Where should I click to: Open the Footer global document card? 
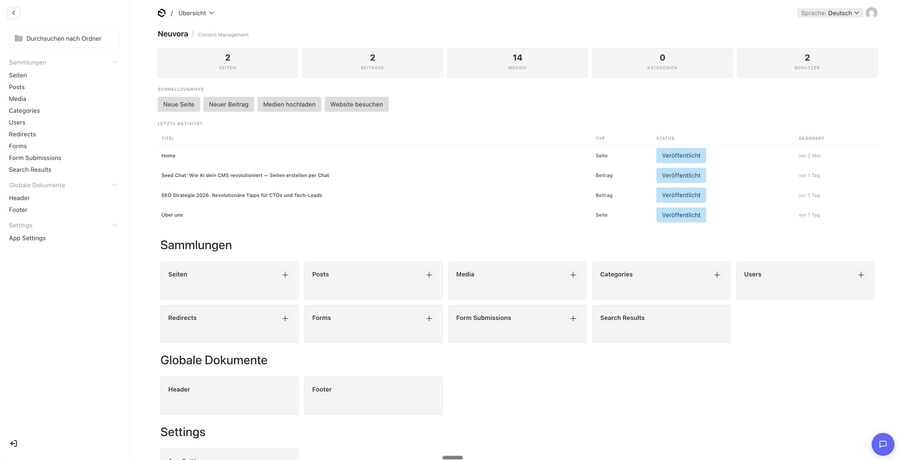[373, 396]
